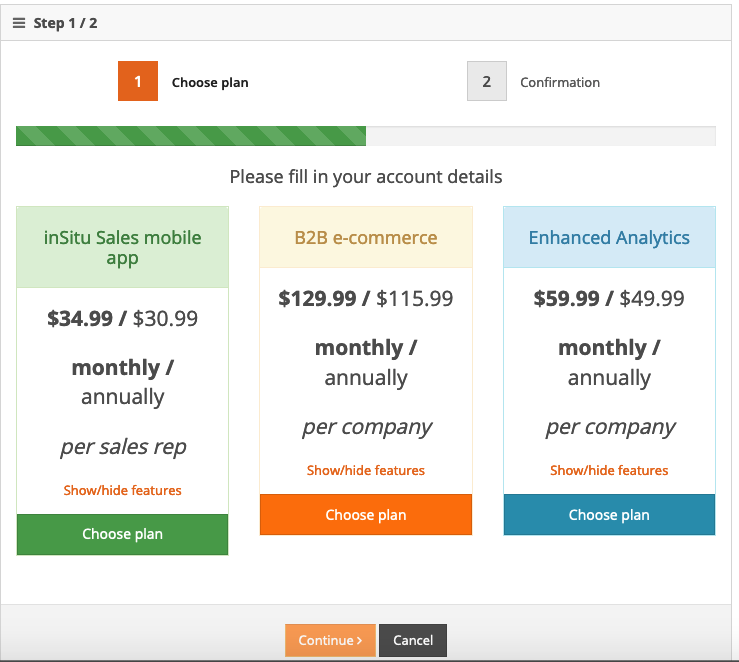Click the Continue button
This screenshot has width=739, height=662.
pos(330,640)
